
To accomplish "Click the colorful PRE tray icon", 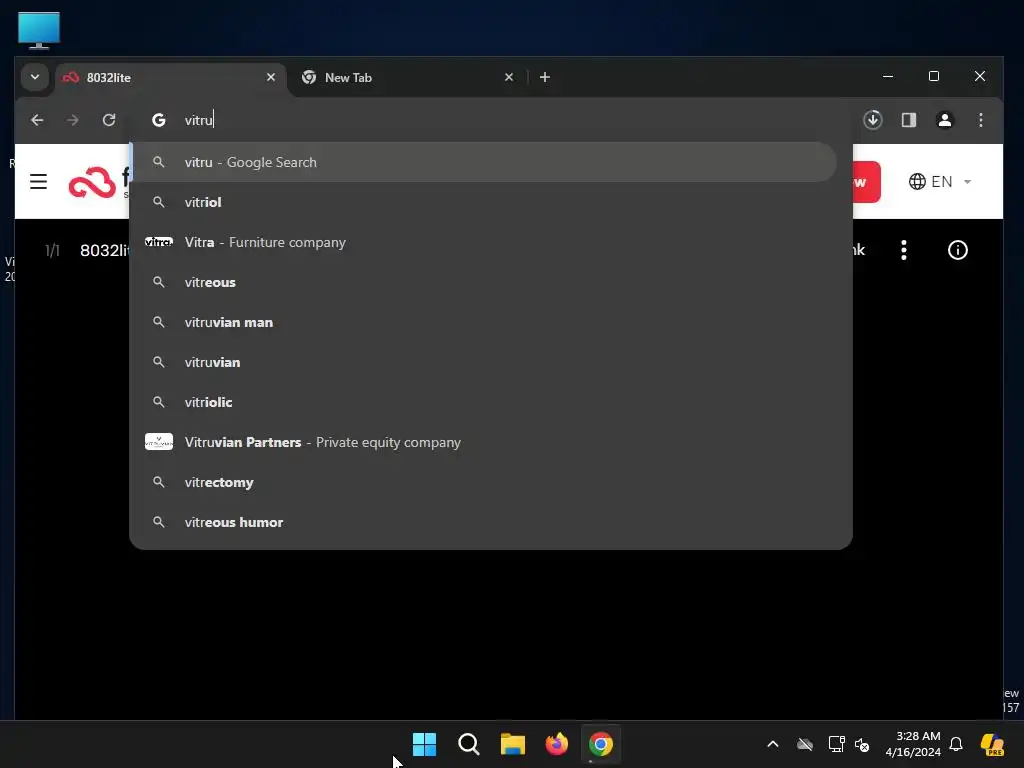I will [993, 744].
